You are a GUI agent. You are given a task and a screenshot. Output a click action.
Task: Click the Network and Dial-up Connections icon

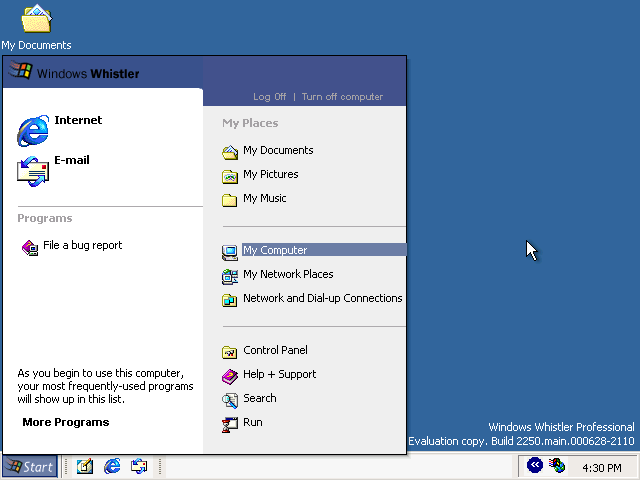(x=230, y=300)
